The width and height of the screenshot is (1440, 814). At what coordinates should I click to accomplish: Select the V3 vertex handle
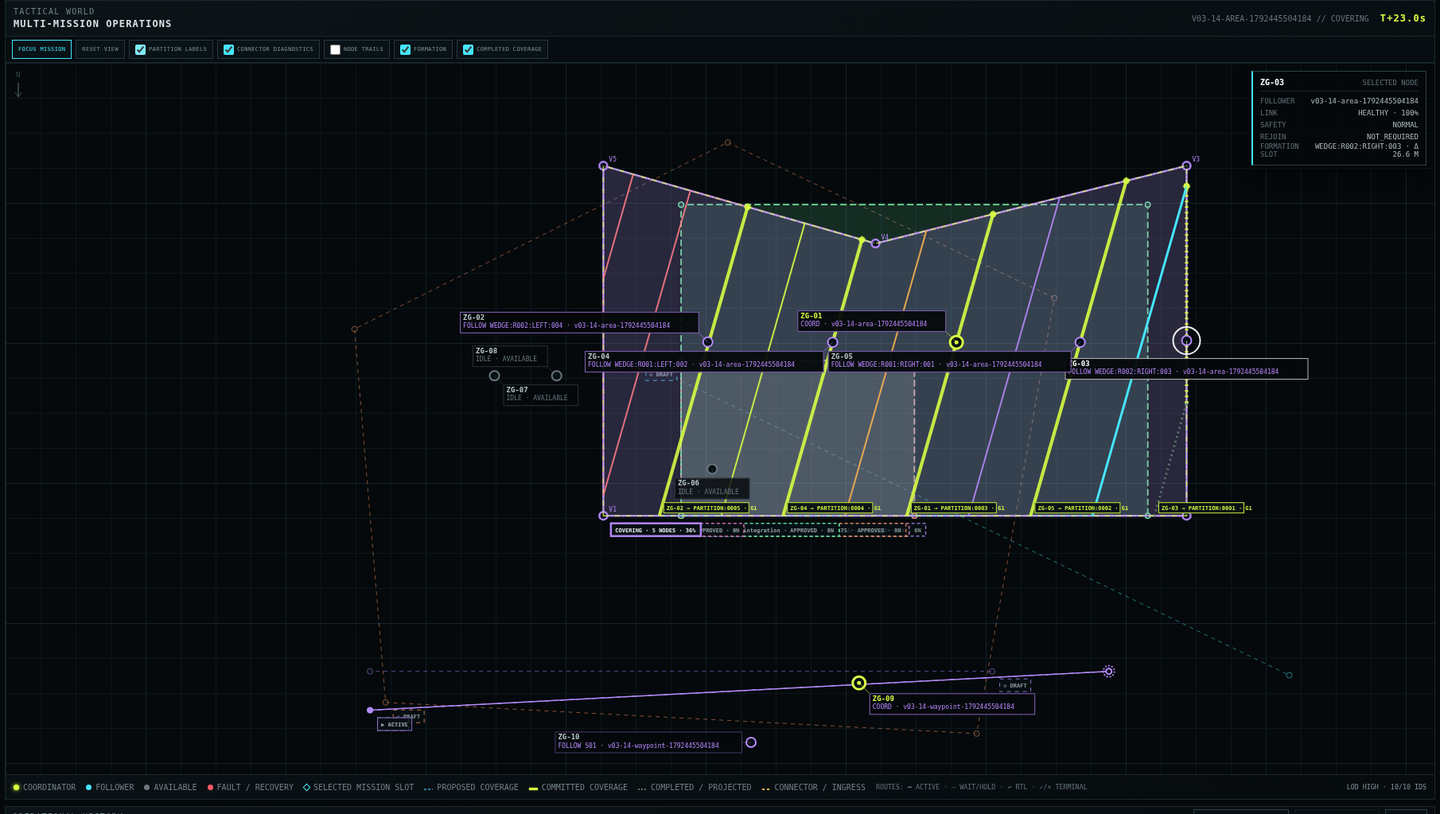(1186, 166)
